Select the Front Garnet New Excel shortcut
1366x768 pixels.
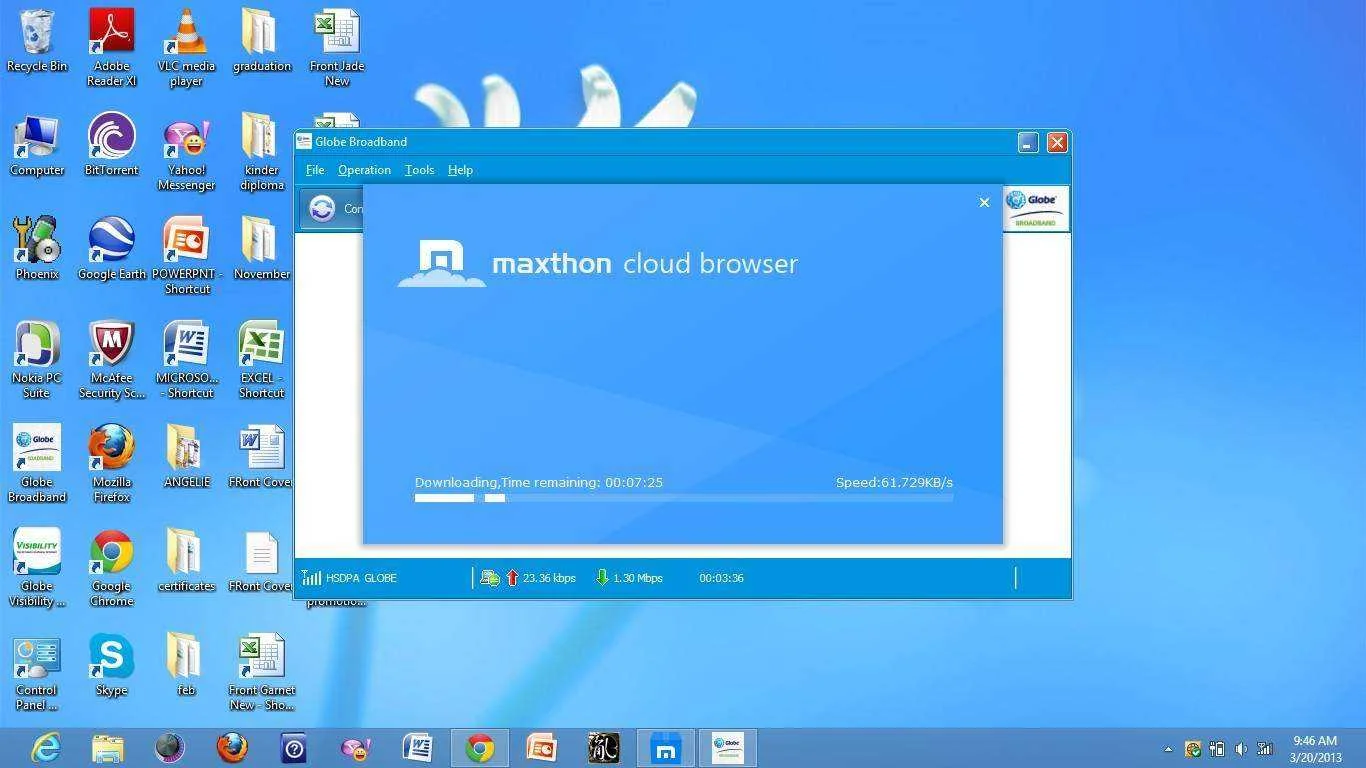[x=261, y=673]
